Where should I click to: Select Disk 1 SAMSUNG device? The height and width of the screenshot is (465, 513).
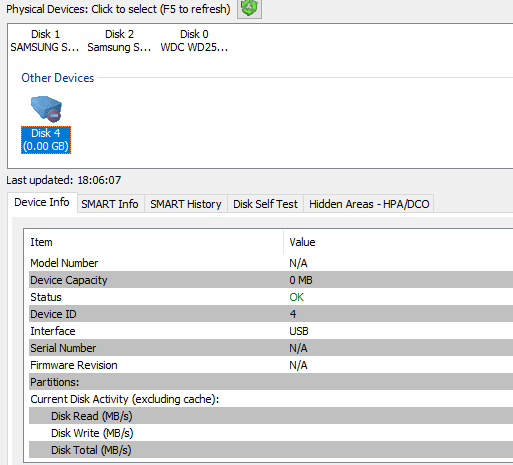[45, 41]
